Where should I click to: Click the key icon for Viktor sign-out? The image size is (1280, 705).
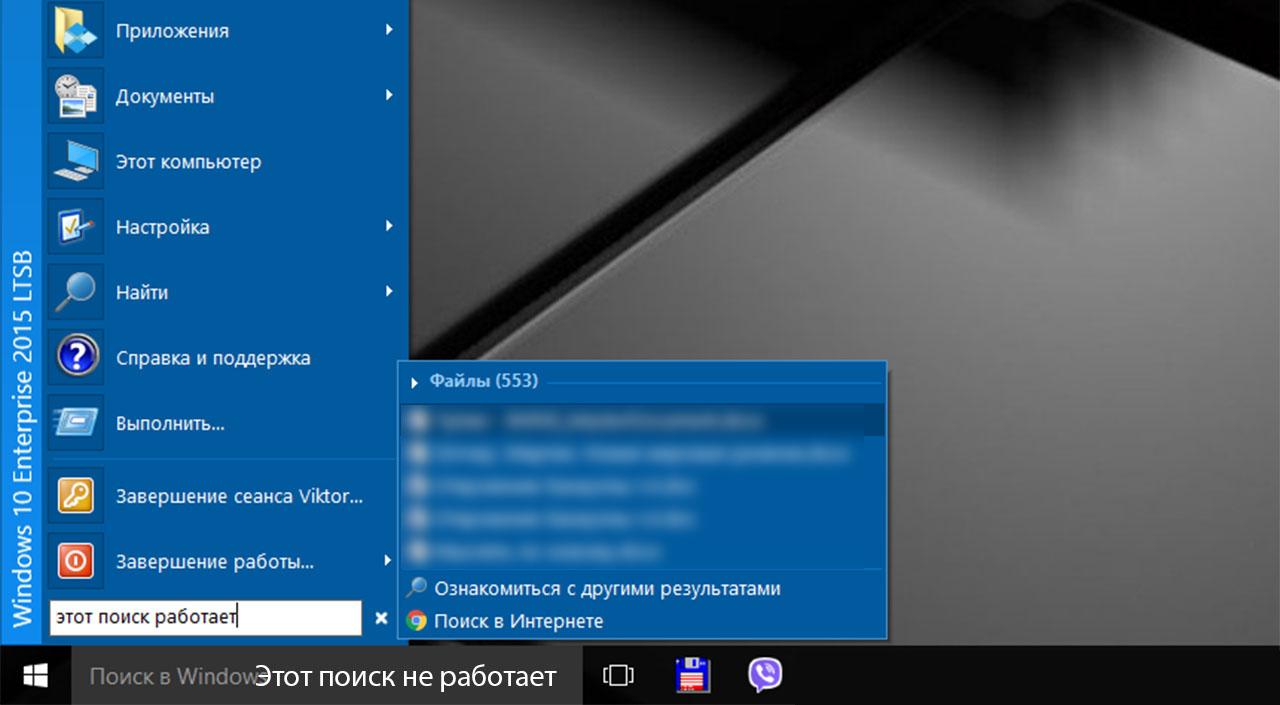76,496
